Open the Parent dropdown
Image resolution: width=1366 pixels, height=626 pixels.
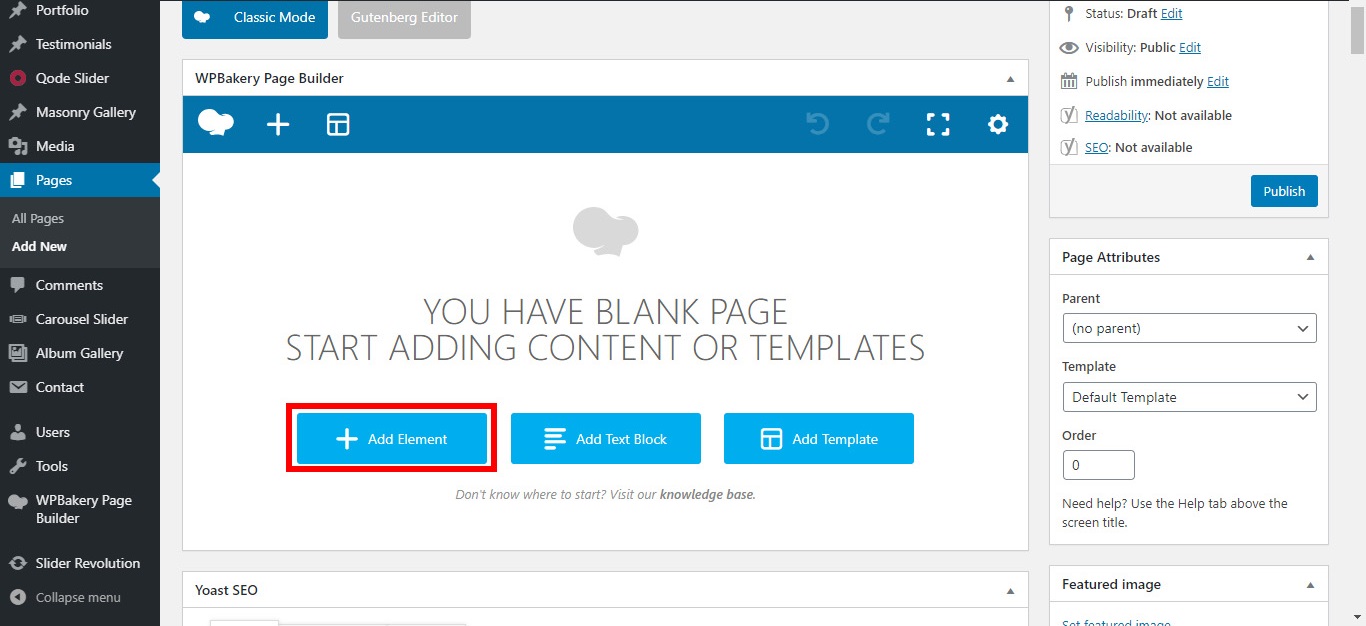point(1189,328)
